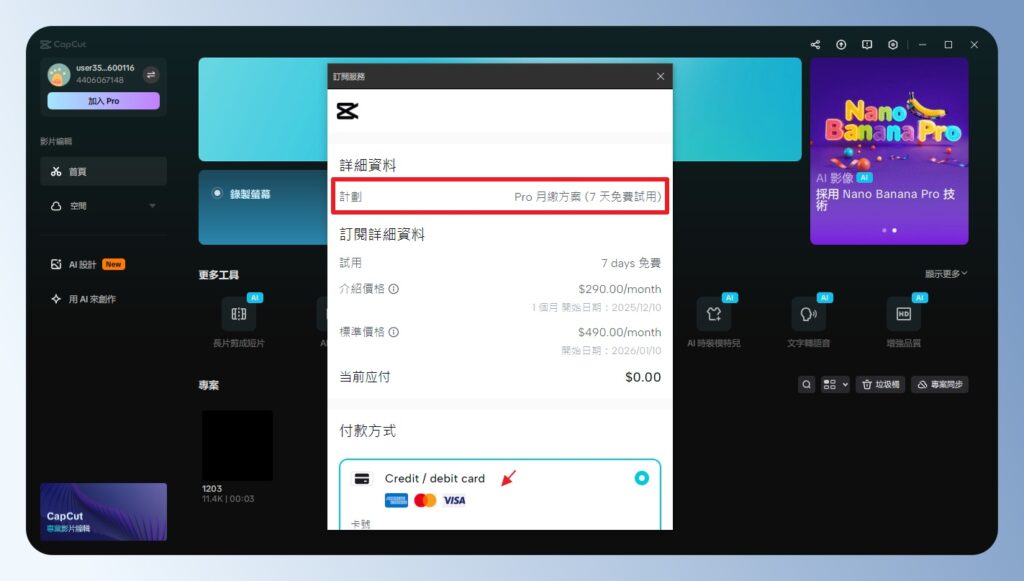The image size is (1024, 581).
Task: Open the 1203 project thumbnail
Action: pyautogui.click(x=237, y=445)
